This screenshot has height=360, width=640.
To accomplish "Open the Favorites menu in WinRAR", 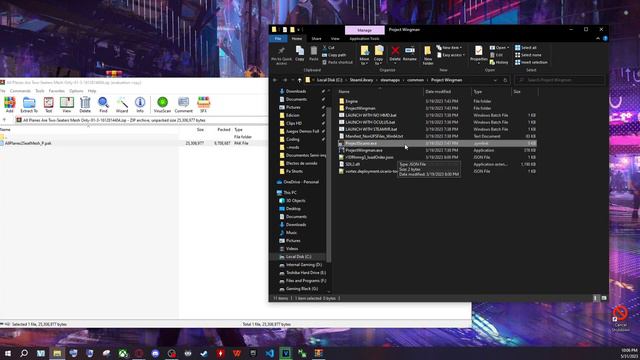I will tap(57, 91).
